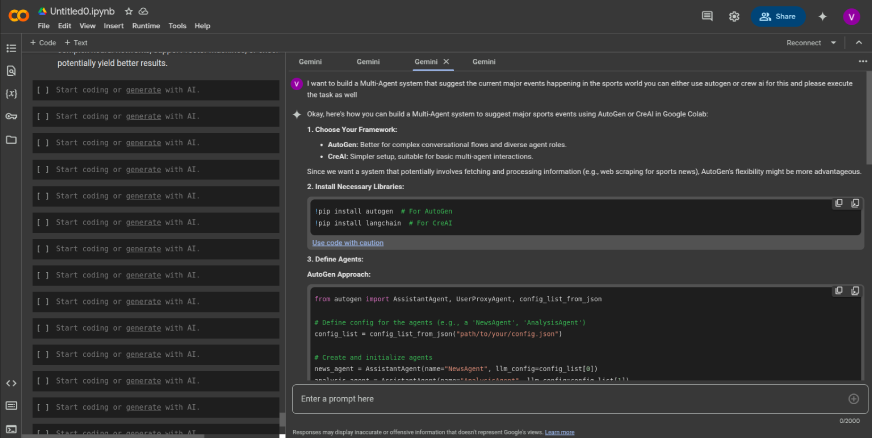Open the Edit menu
Viewport: 872px width, 438px height.
point(65,26)
